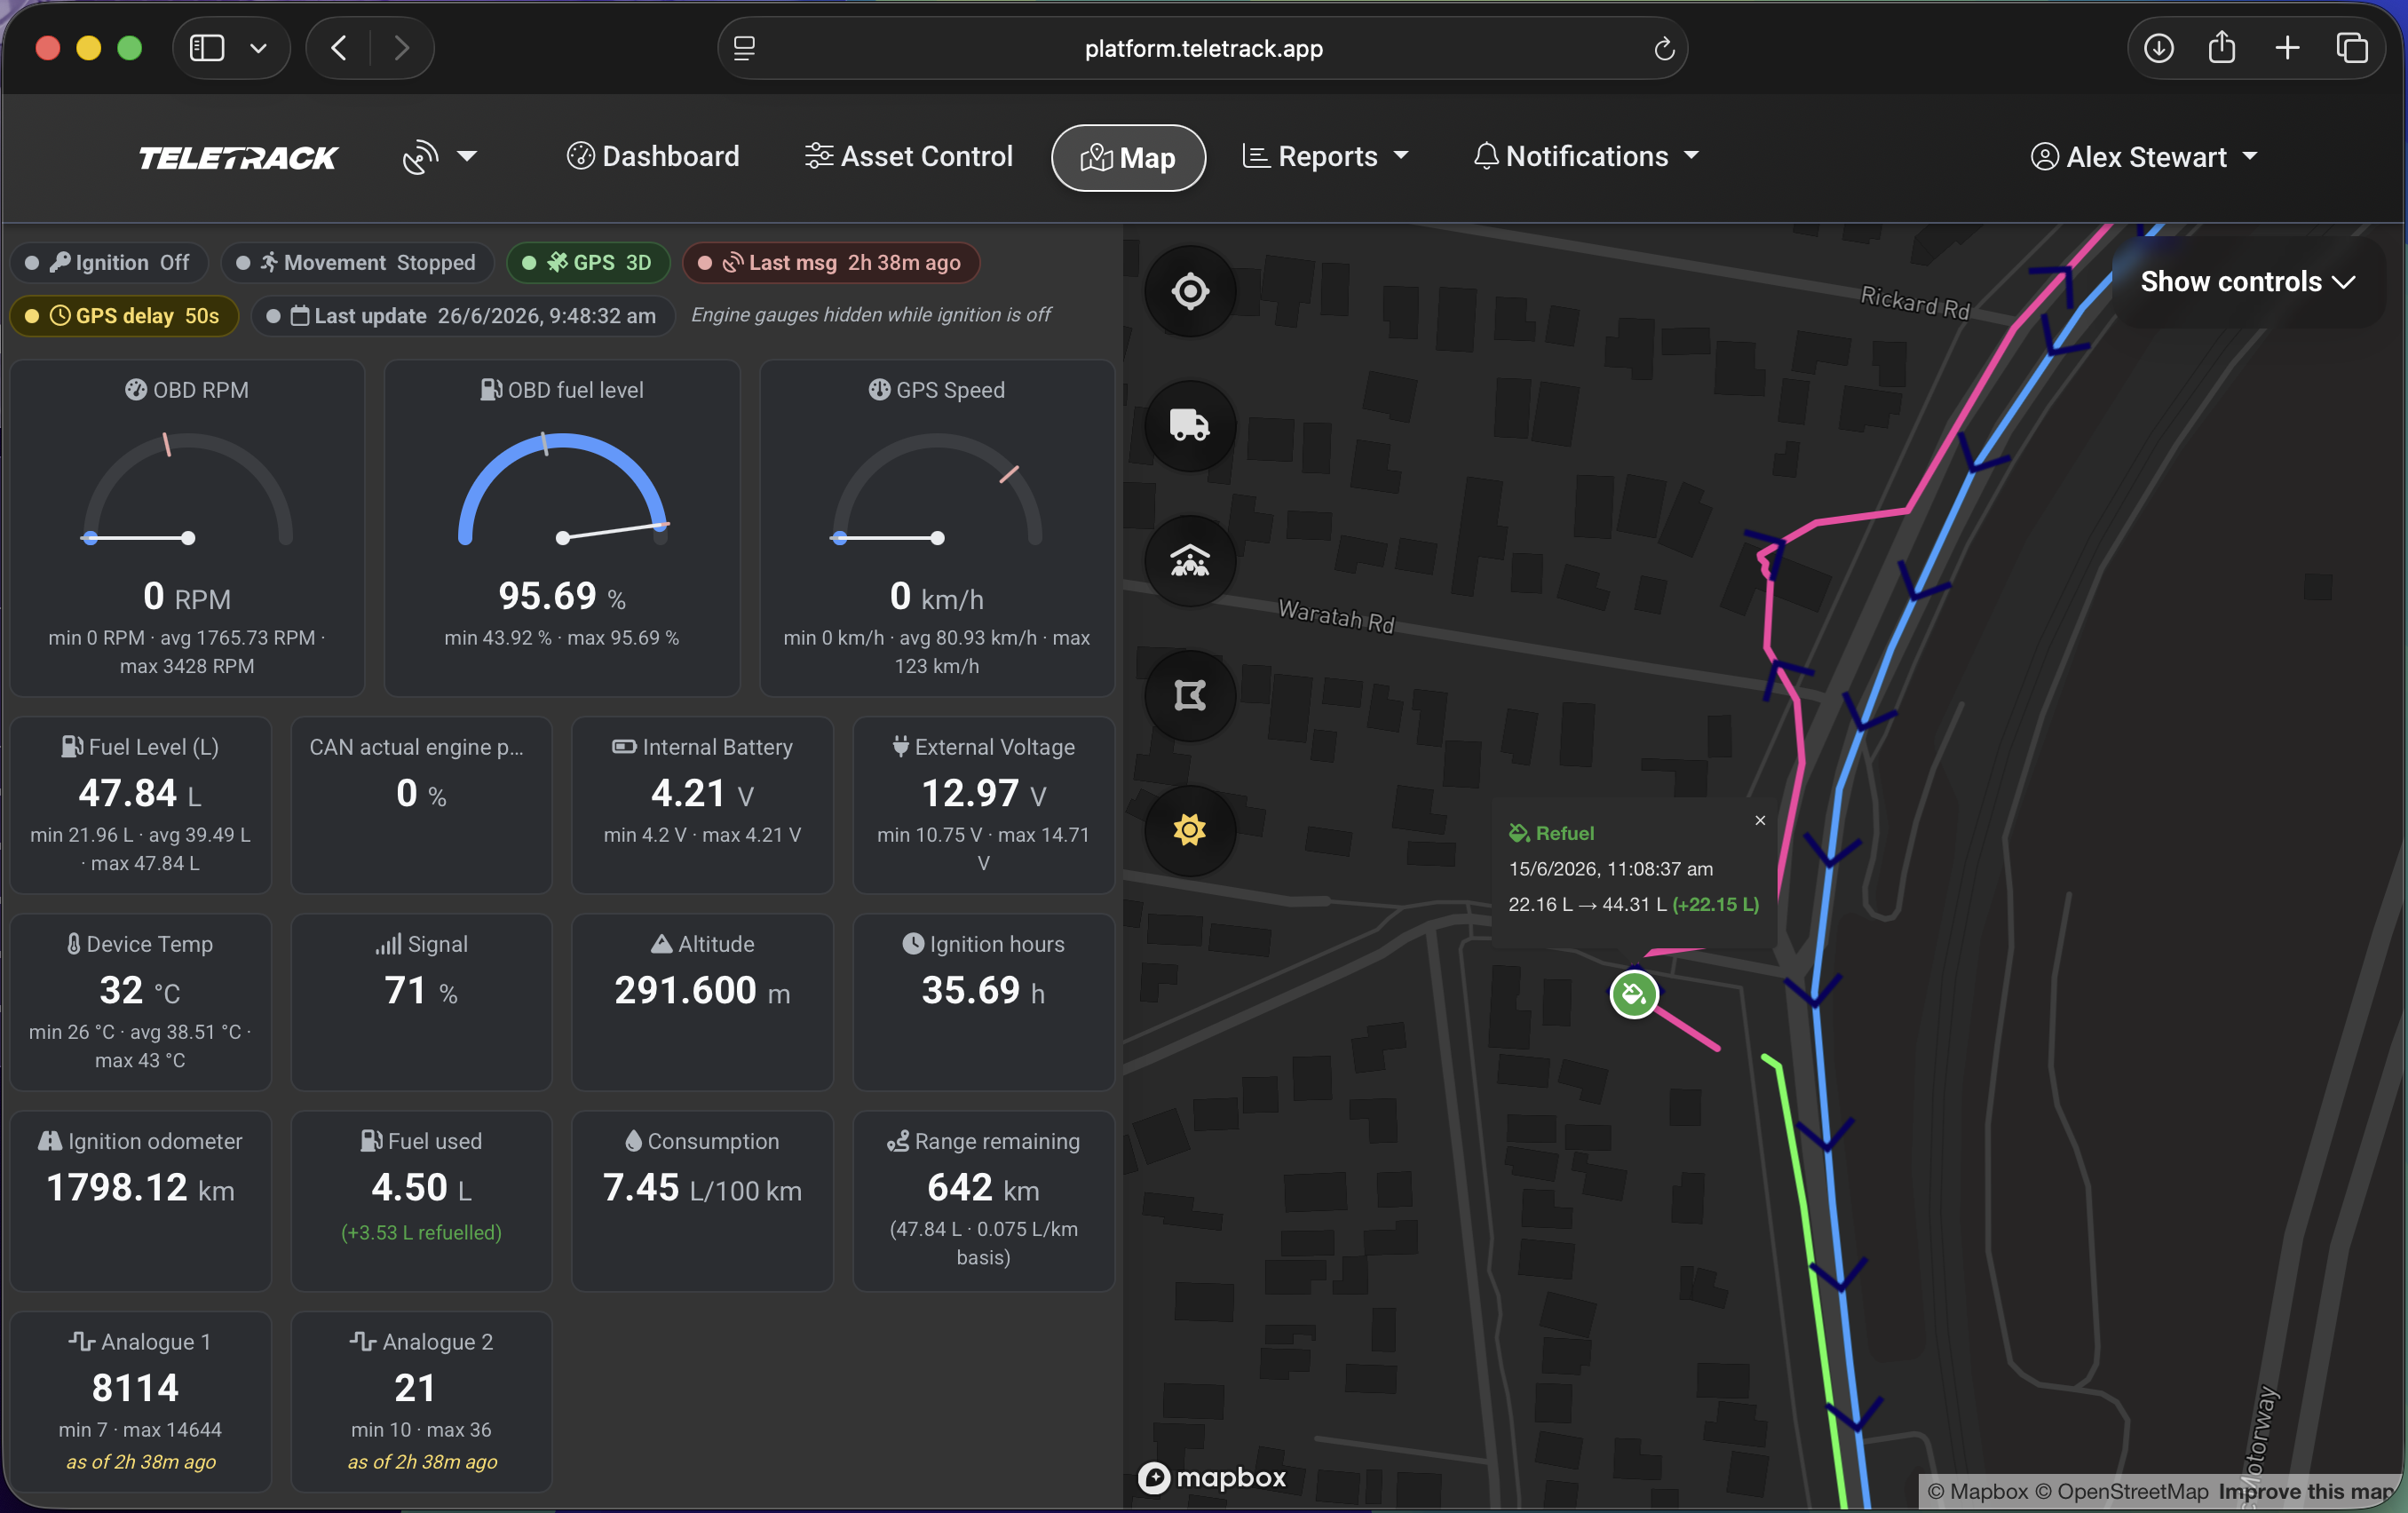2408x1513 pixels.
Task: Open the Dashboard tab
Action: click(653, 157)
